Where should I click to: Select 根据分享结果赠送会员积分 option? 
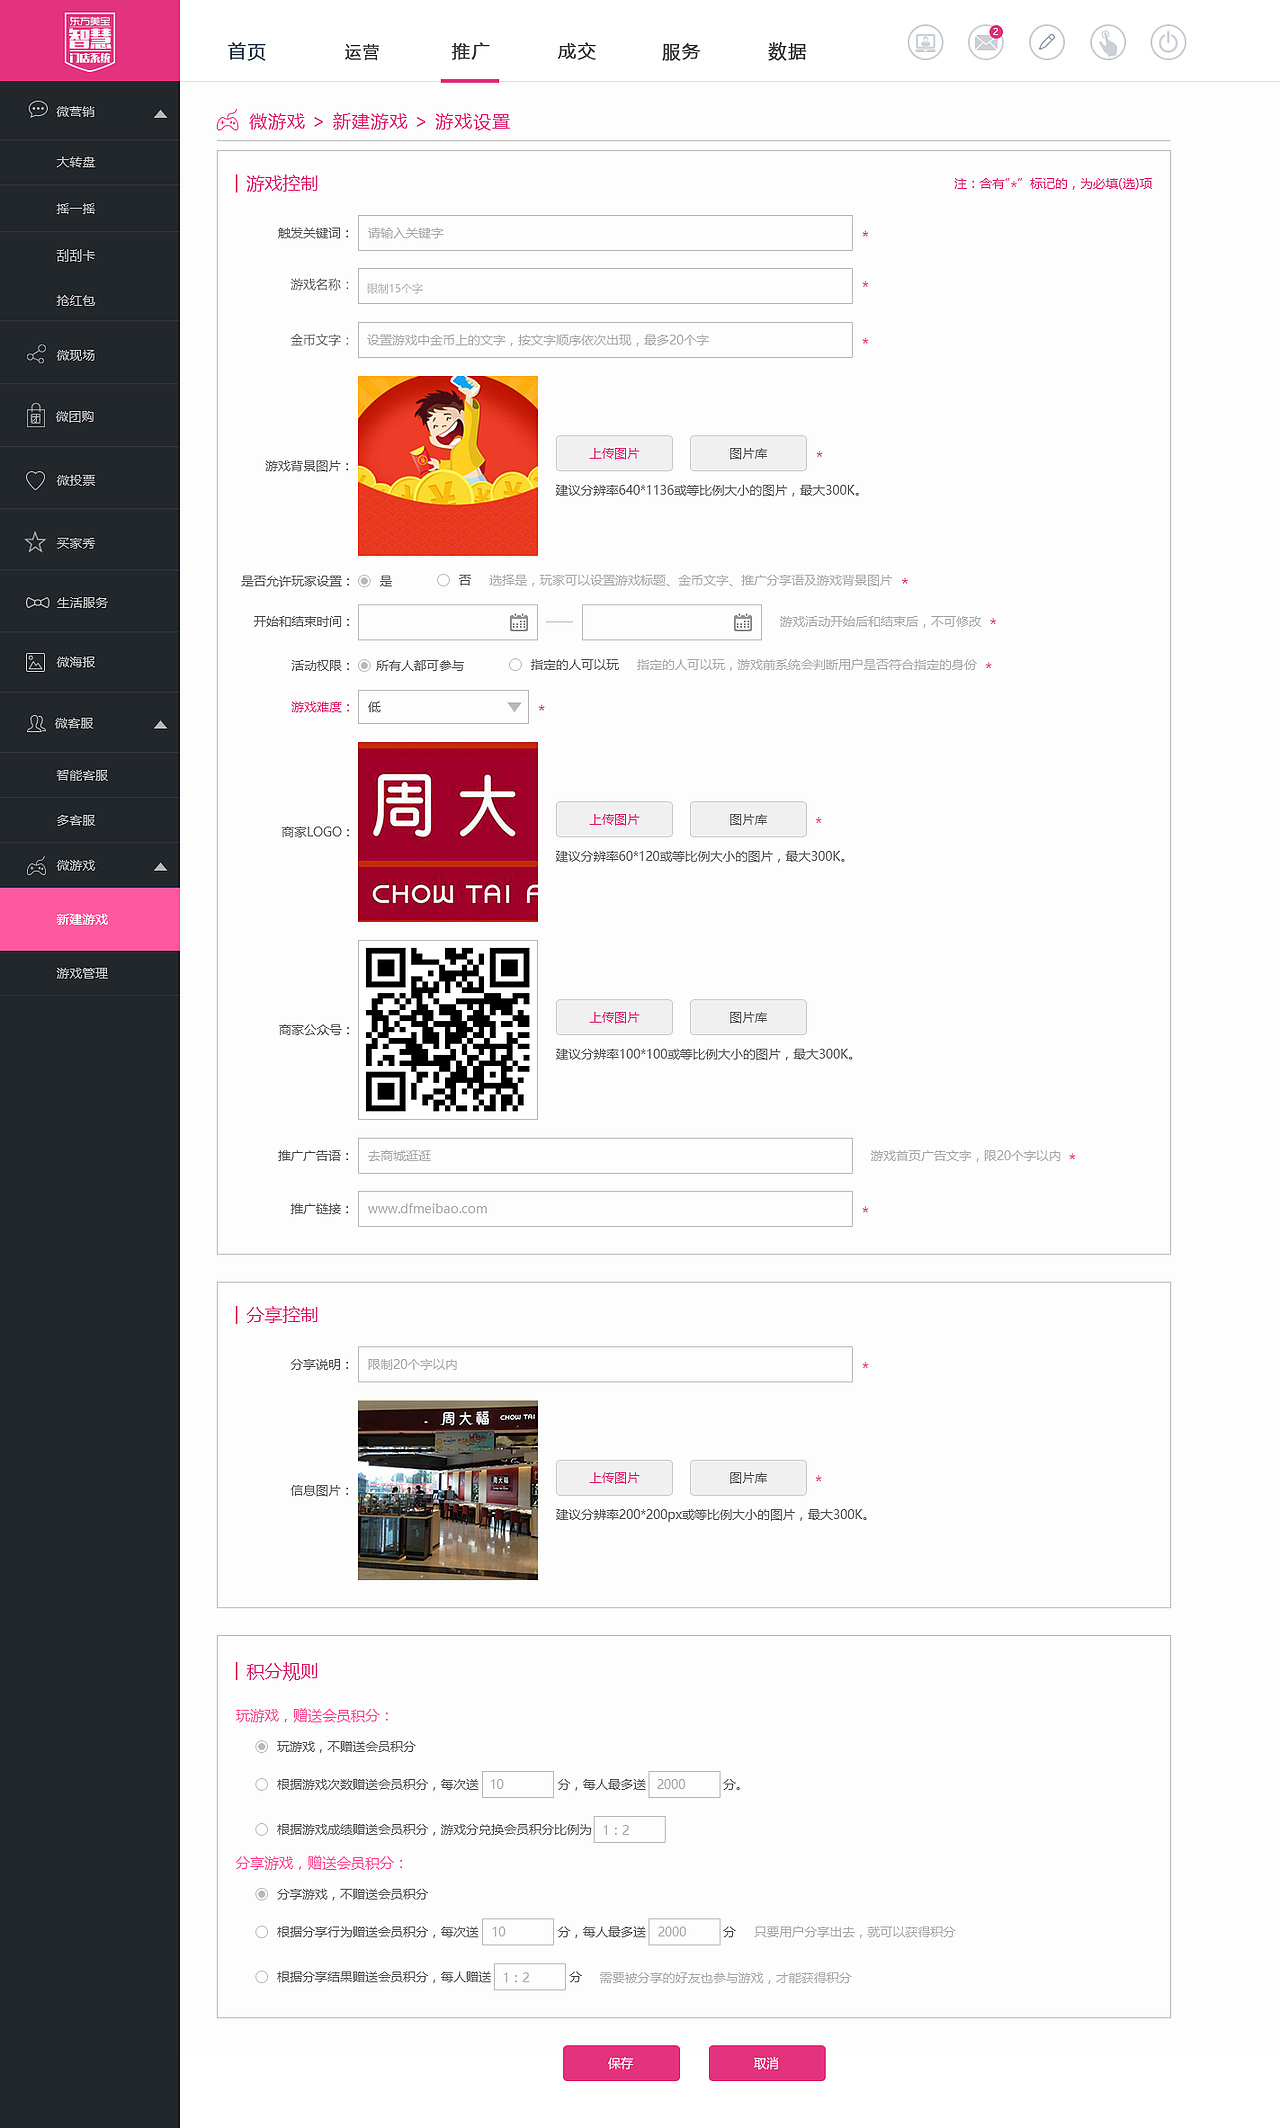261,1976
